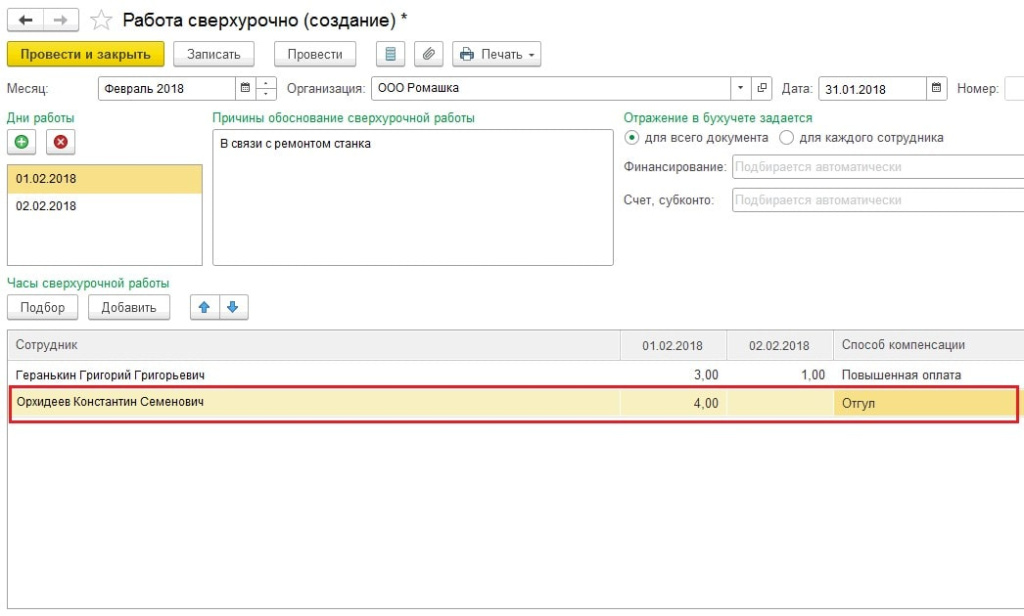Select radio option 'для каждого сотрудника'
The width and height of the screenshot is (1024, 616).
point(786,138)
